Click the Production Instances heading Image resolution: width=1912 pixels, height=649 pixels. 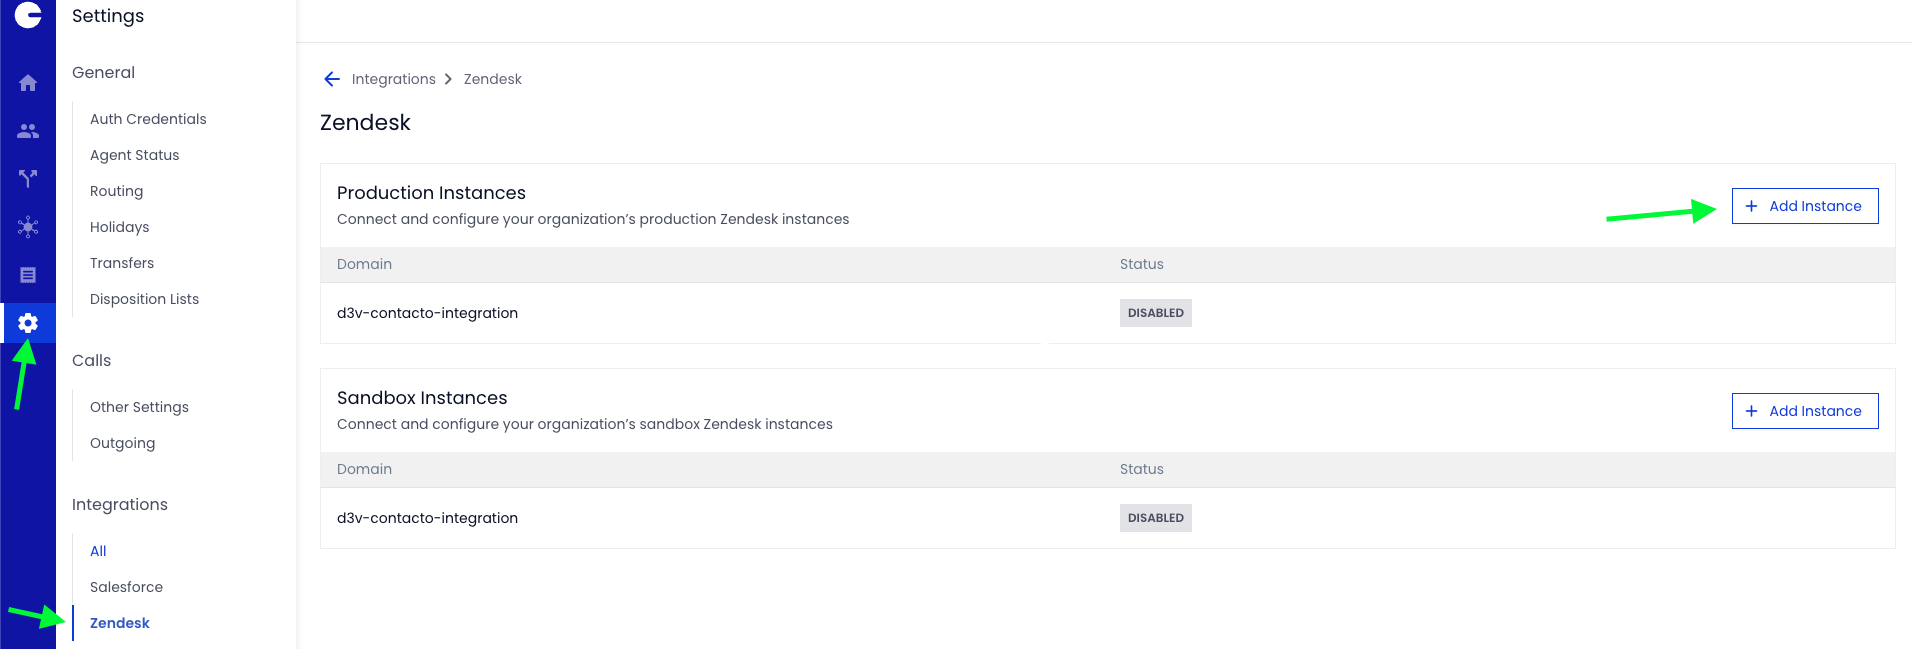431,193
